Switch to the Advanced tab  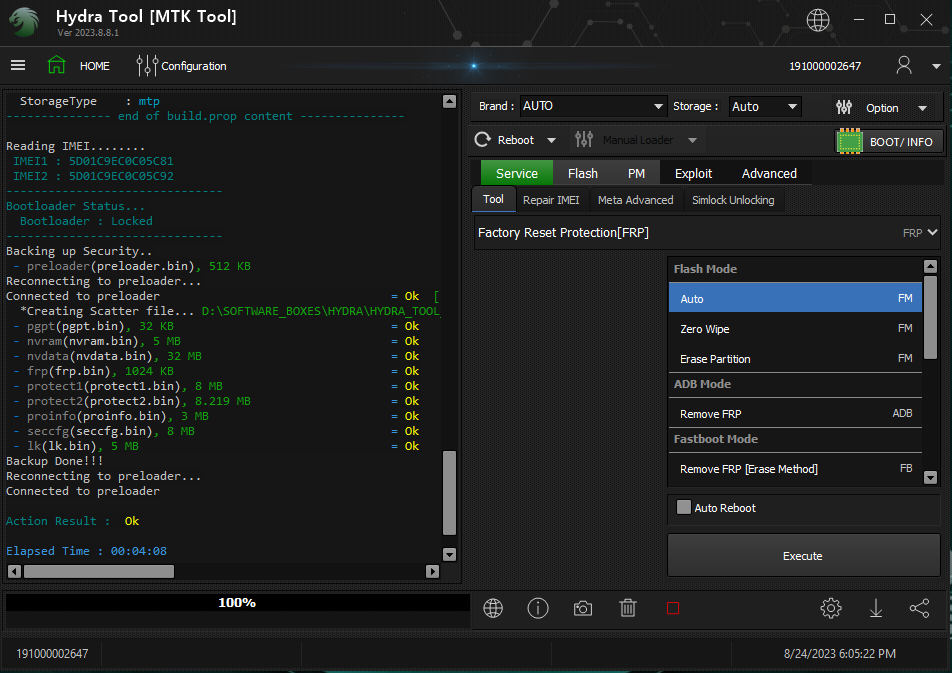pyautogui.click(x=769, y=173)
